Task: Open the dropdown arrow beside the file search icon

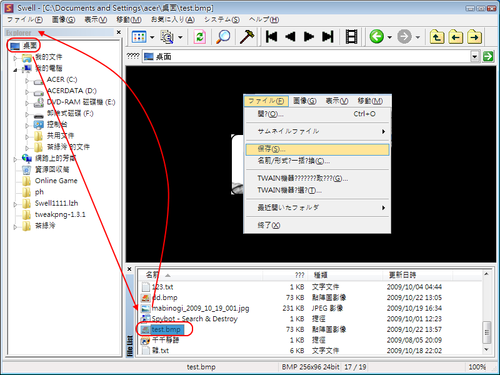Action: [x=180, y=37]
